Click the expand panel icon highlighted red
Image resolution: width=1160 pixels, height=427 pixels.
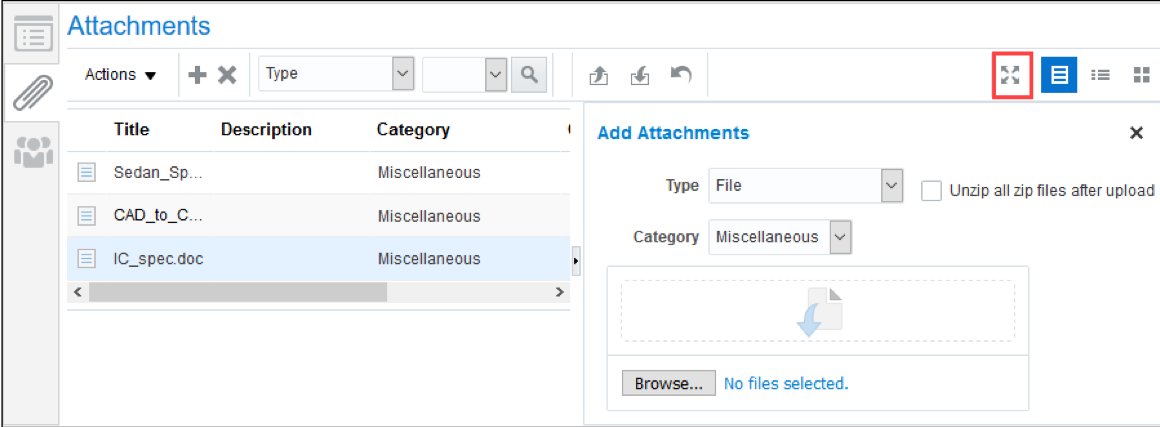click(1012, 75)
